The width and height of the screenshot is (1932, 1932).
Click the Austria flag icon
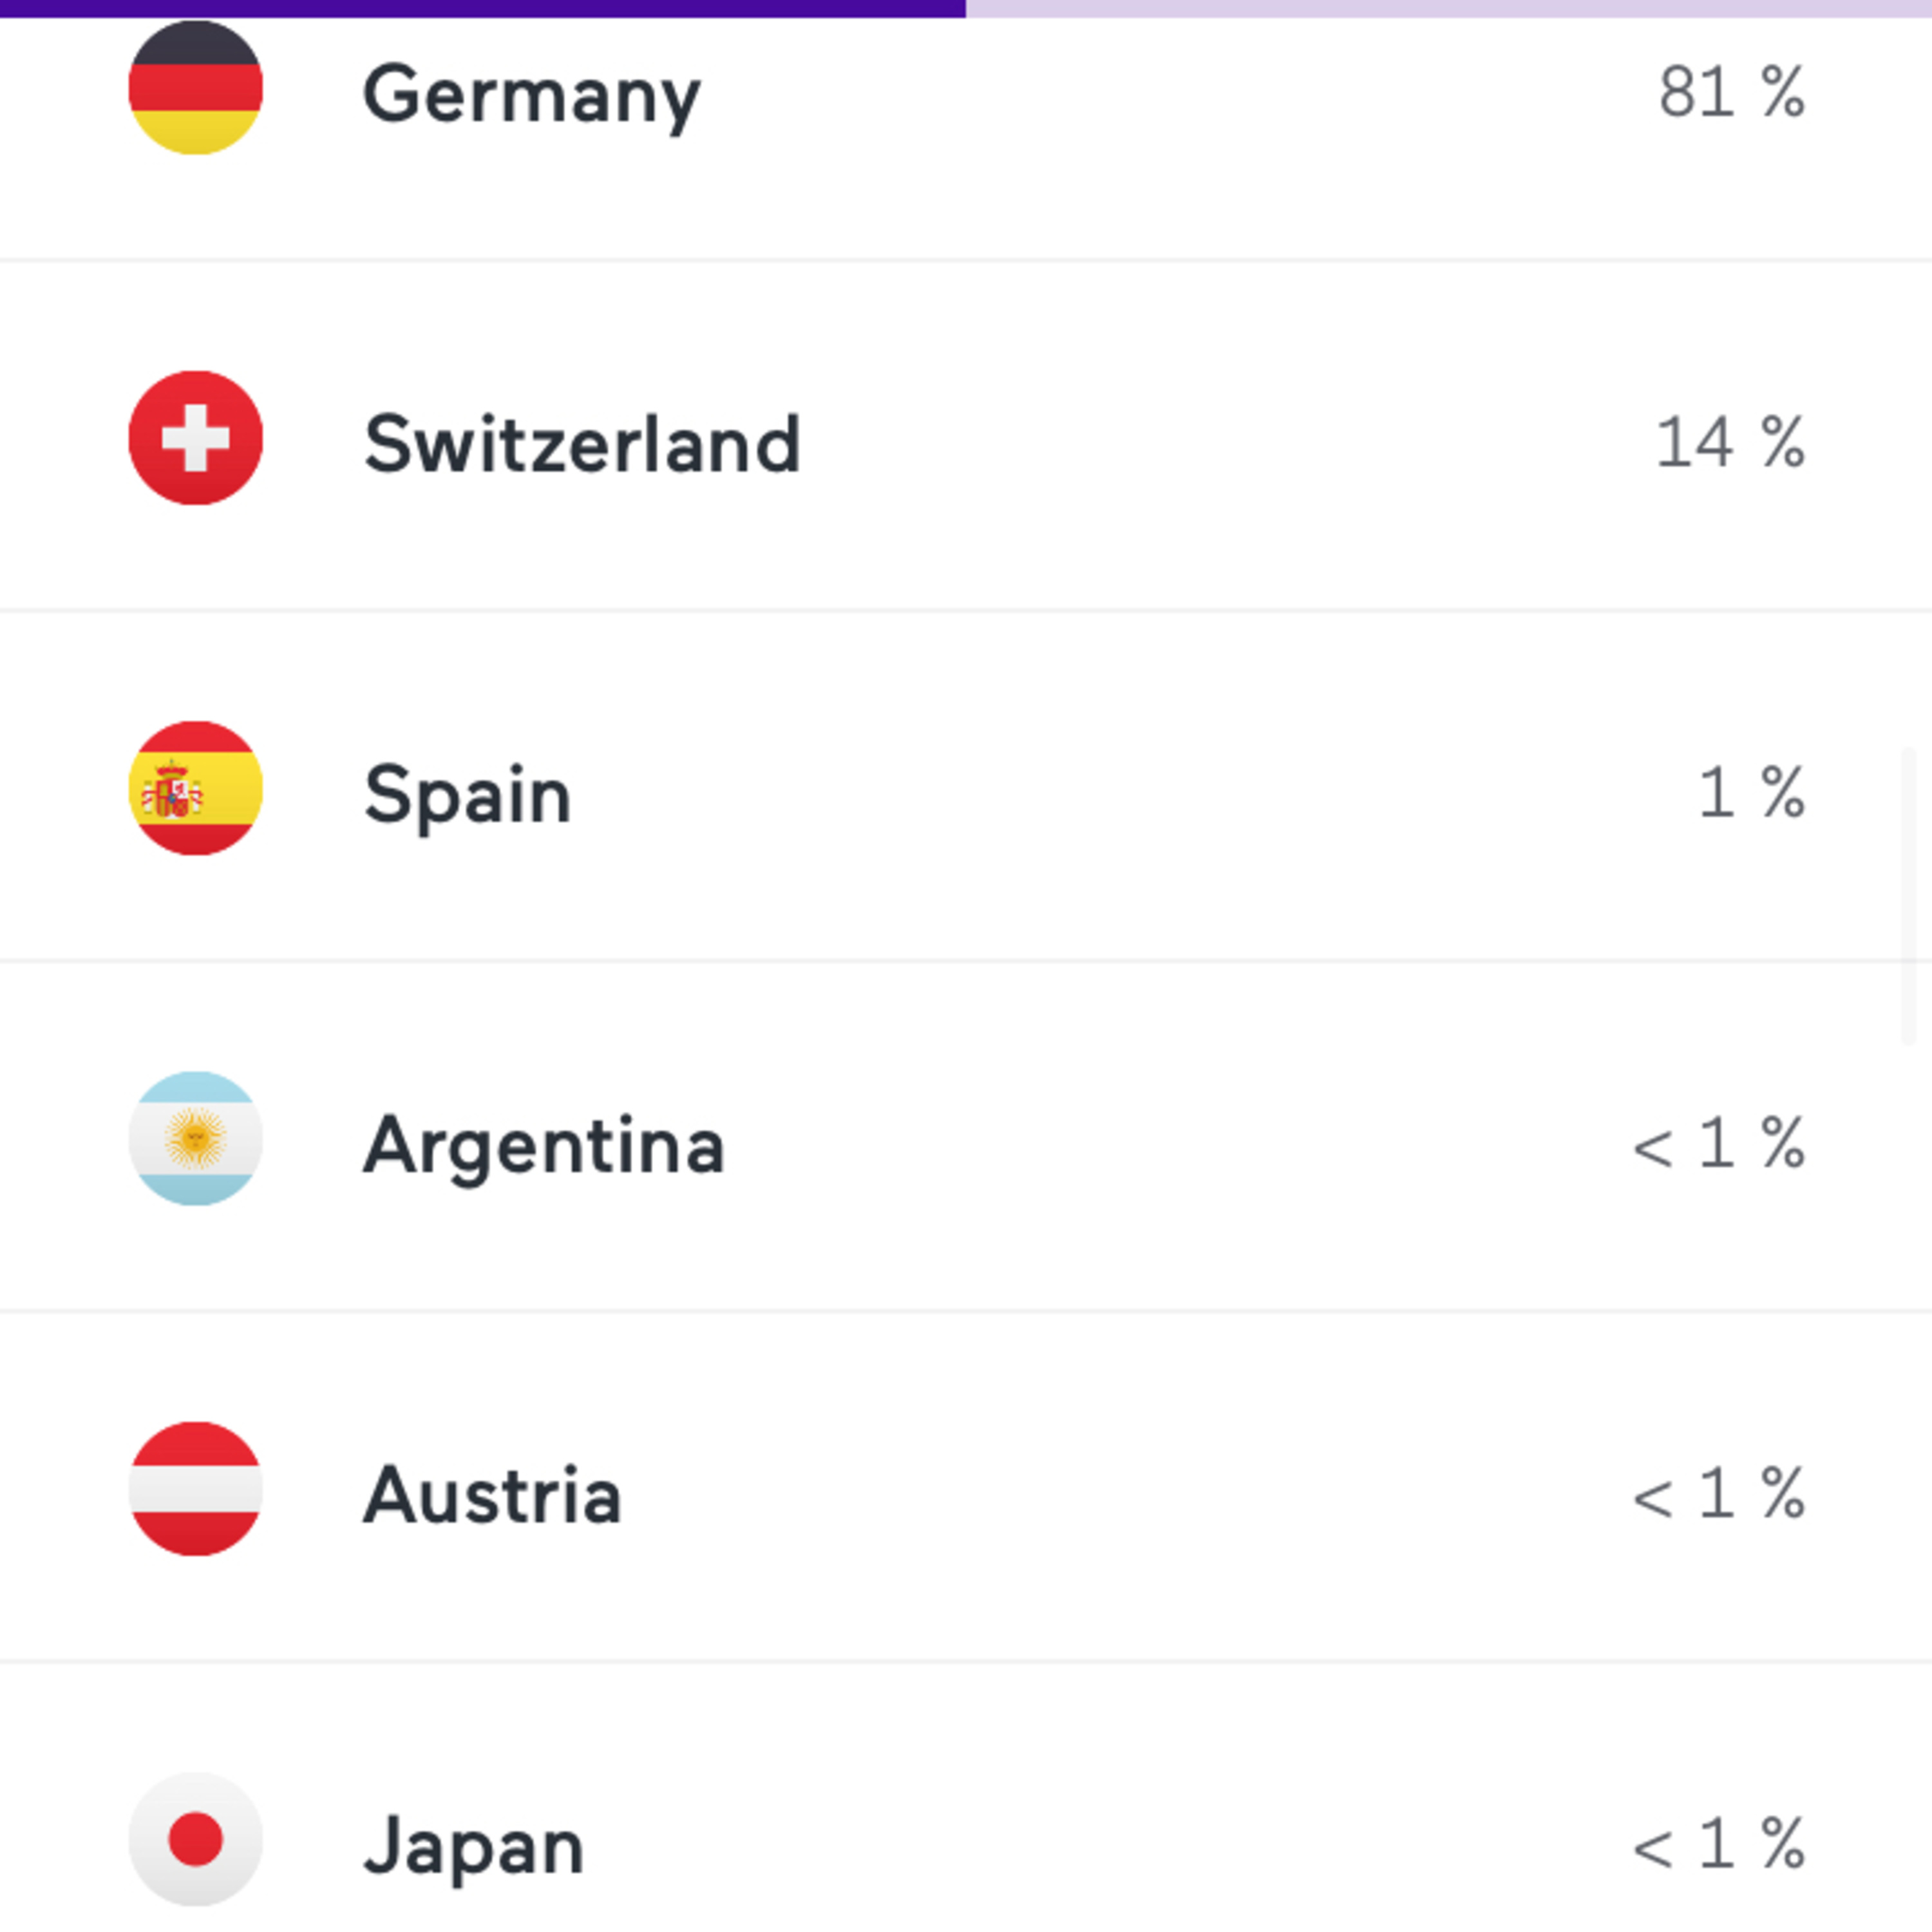point(196,1488)
